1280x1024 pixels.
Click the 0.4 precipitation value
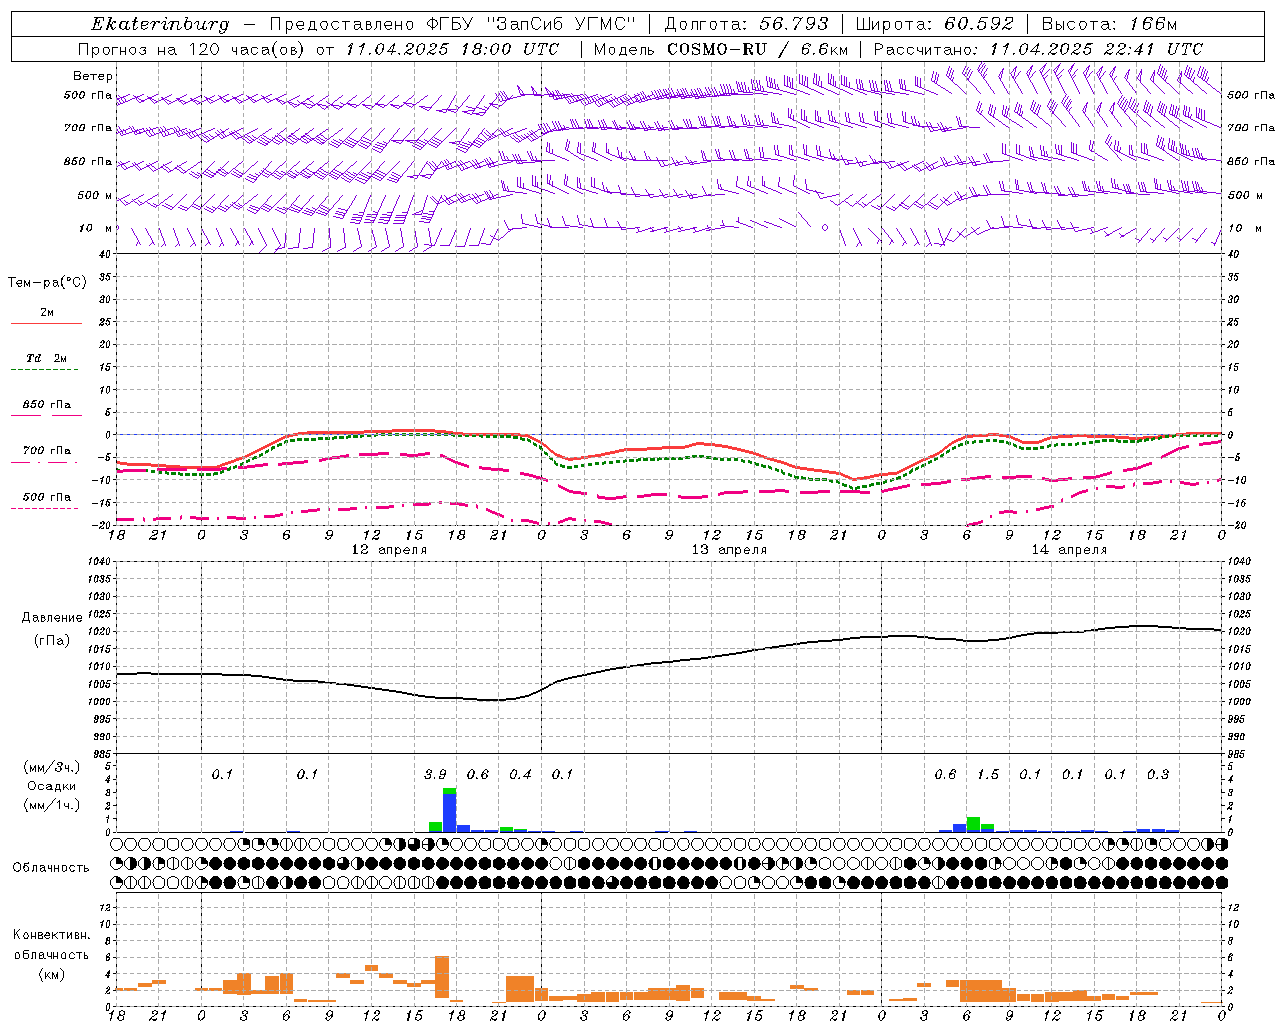click(520, 775)
